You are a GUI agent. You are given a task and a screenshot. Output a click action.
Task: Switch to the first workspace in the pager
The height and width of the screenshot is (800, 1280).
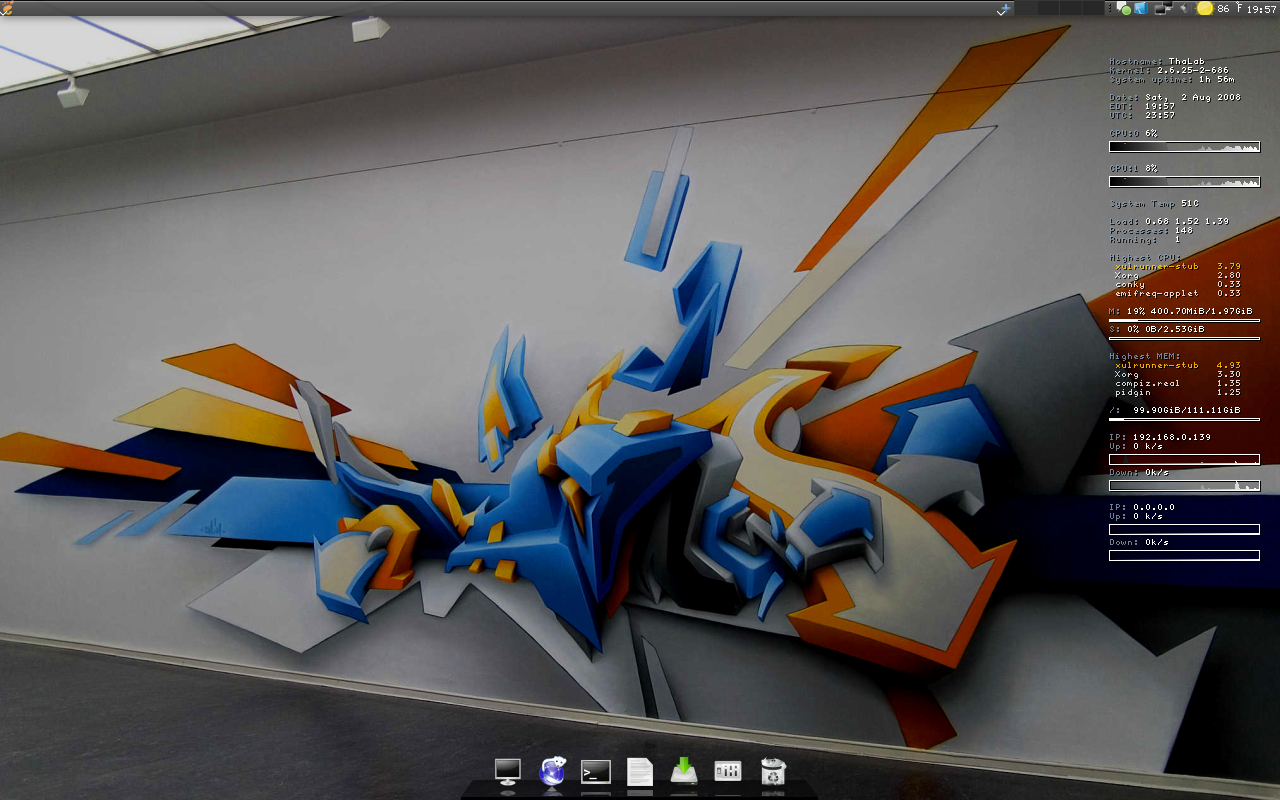[x=1027, y=8]
